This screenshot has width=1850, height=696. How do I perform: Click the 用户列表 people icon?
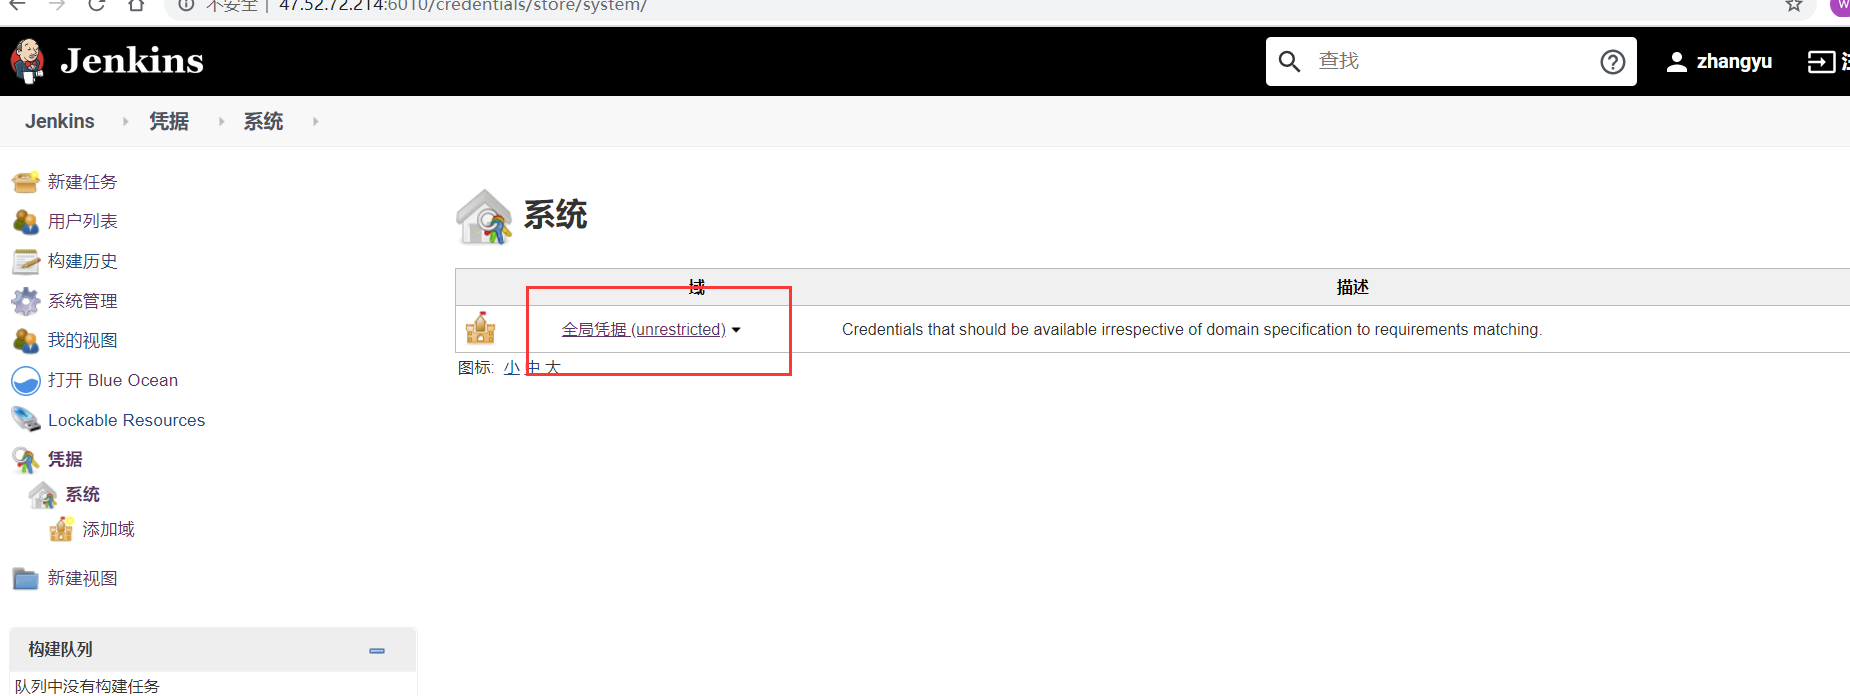(x=25, y=221)
